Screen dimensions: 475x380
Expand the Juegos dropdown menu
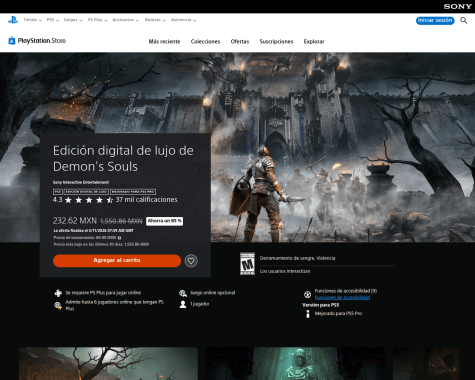(x=73, y=20)
